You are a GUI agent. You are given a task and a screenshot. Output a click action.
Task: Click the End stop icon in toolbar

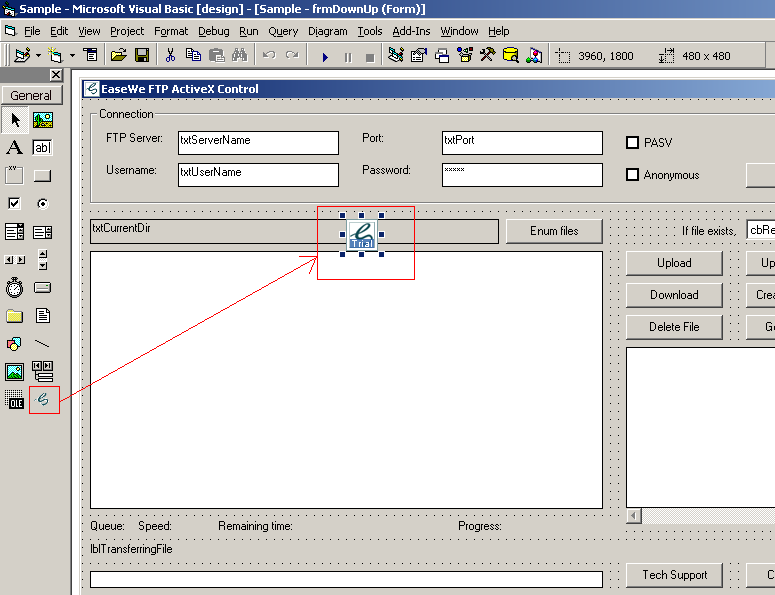pos(370,57)
